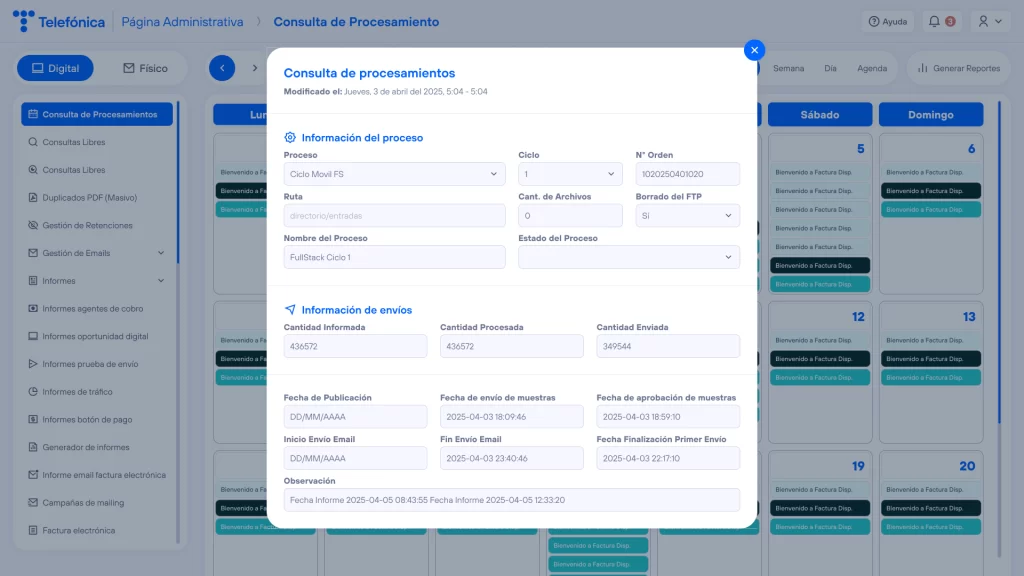
Task: Open the Proceso dropdown
Action: [394, 174]
